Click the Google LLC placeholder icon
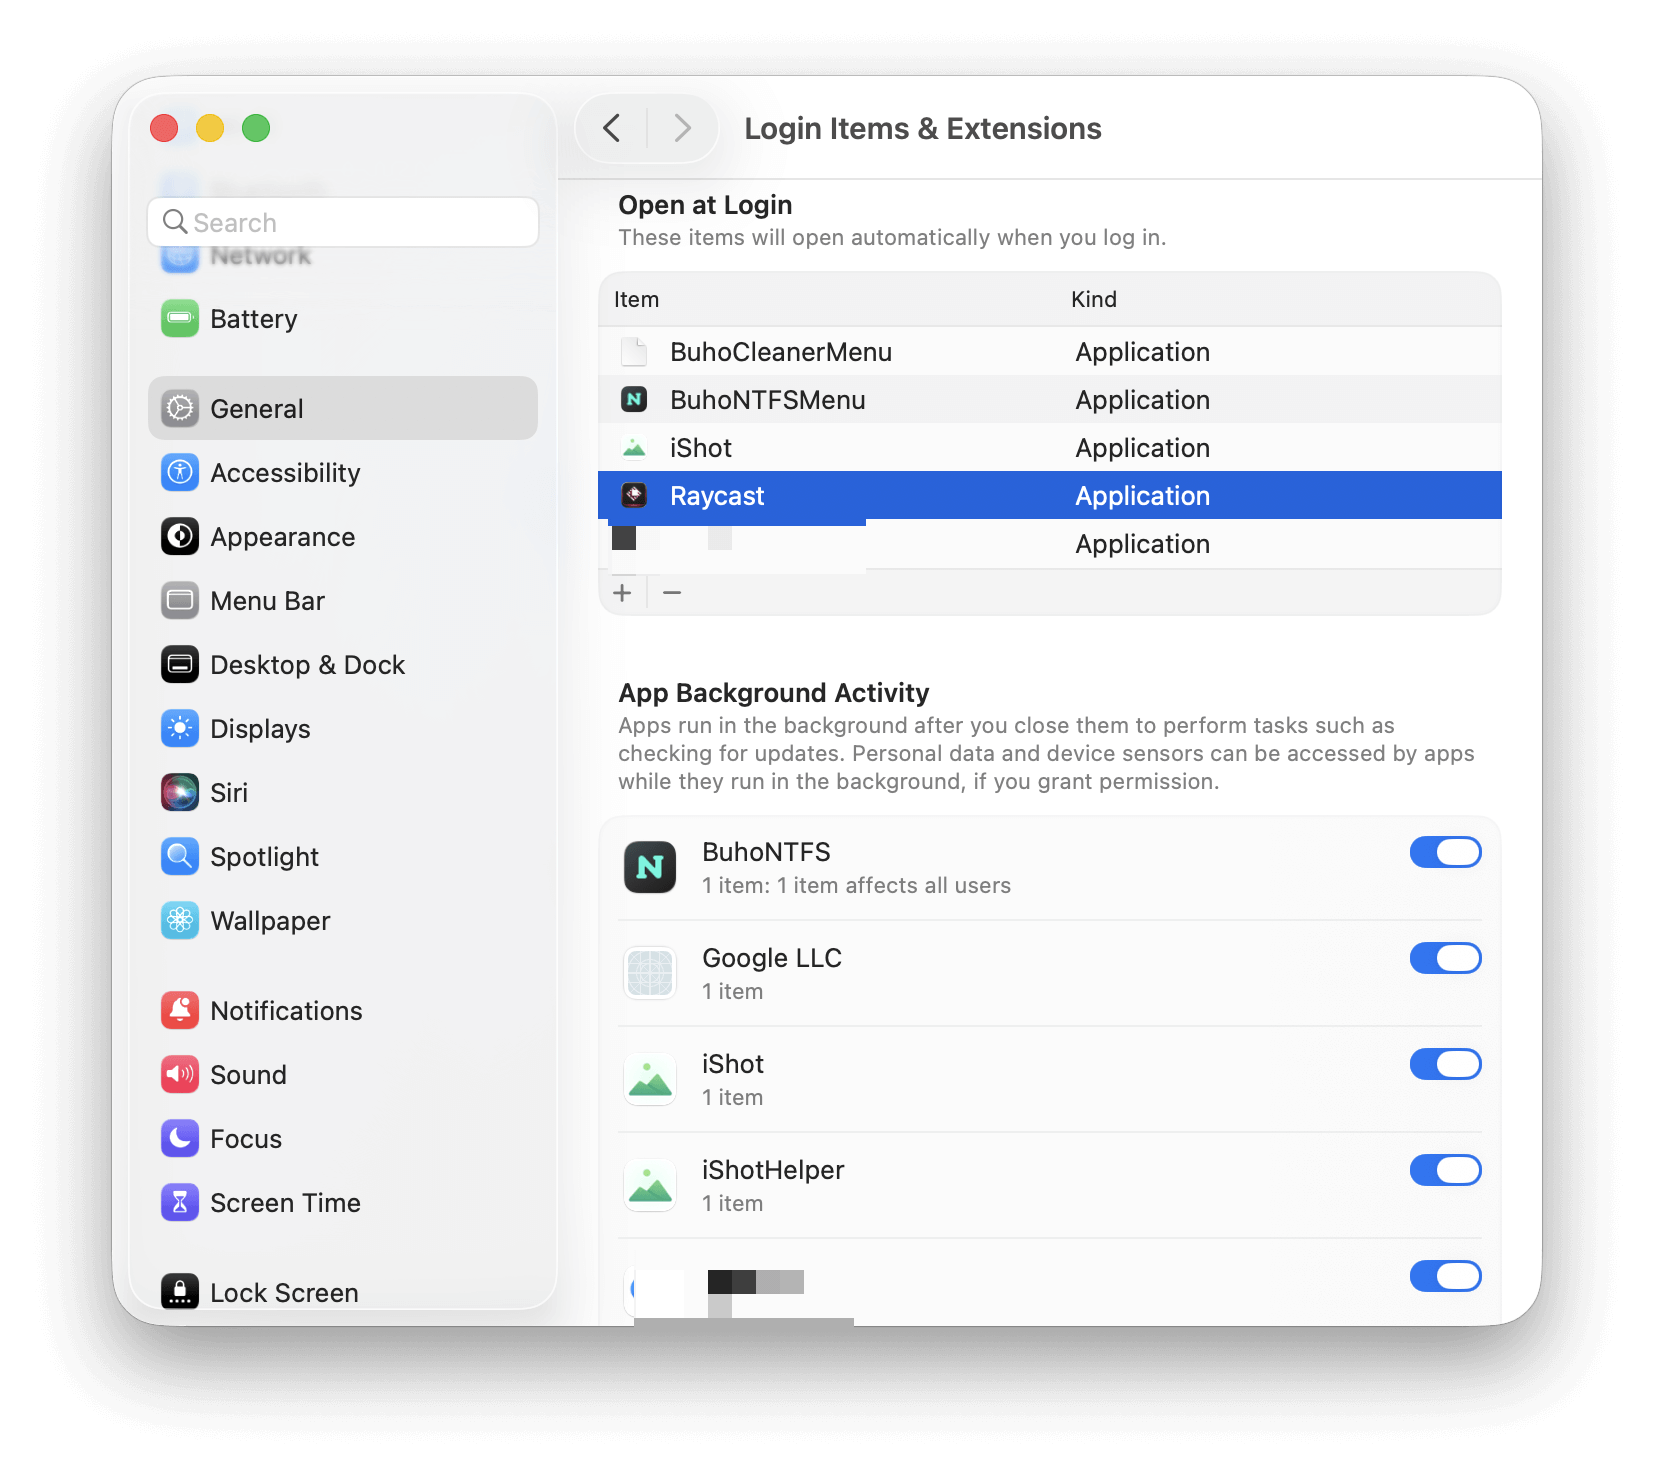 [650, 973]
